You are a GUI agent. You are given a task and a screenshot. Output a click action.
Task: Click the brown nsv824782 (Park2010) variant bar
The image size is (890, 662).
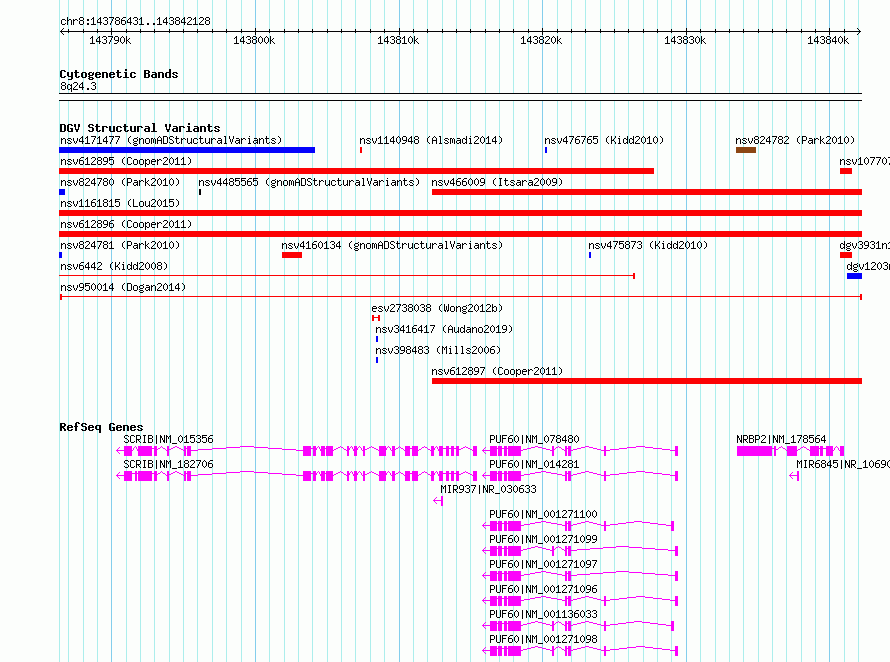pos(746,150)
